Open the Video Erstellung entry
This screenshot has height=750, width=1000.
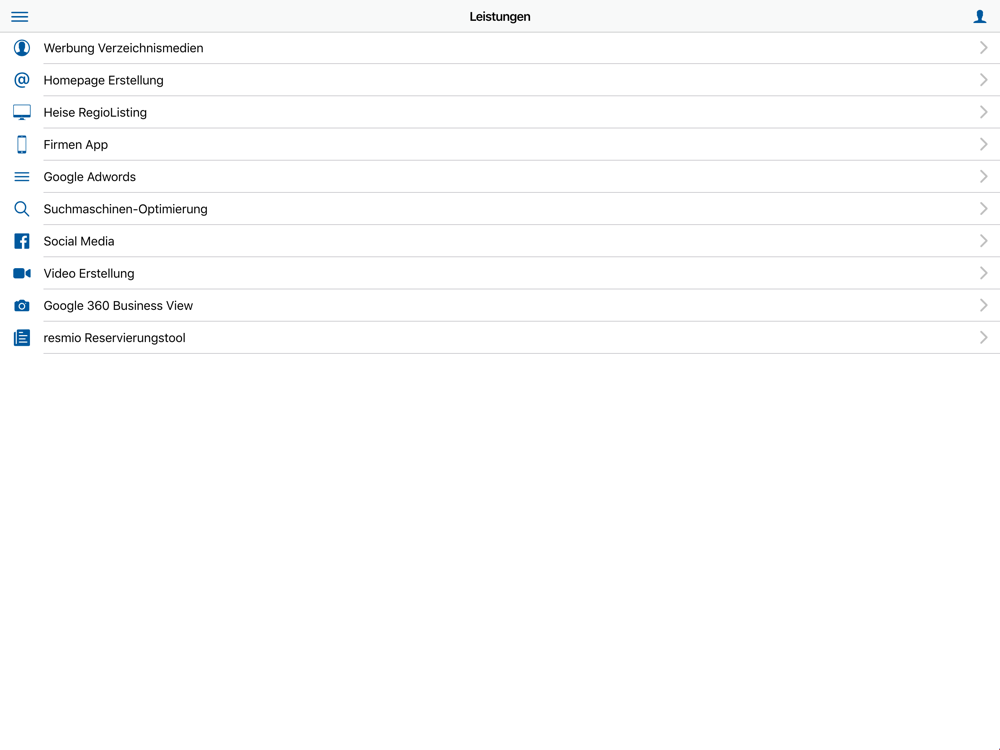pyautogui.click(x=500, y=273)
